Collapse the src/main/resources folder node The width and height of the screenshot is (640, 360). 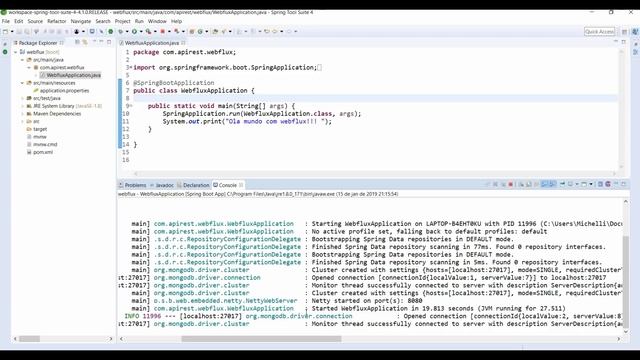[22, 83]
